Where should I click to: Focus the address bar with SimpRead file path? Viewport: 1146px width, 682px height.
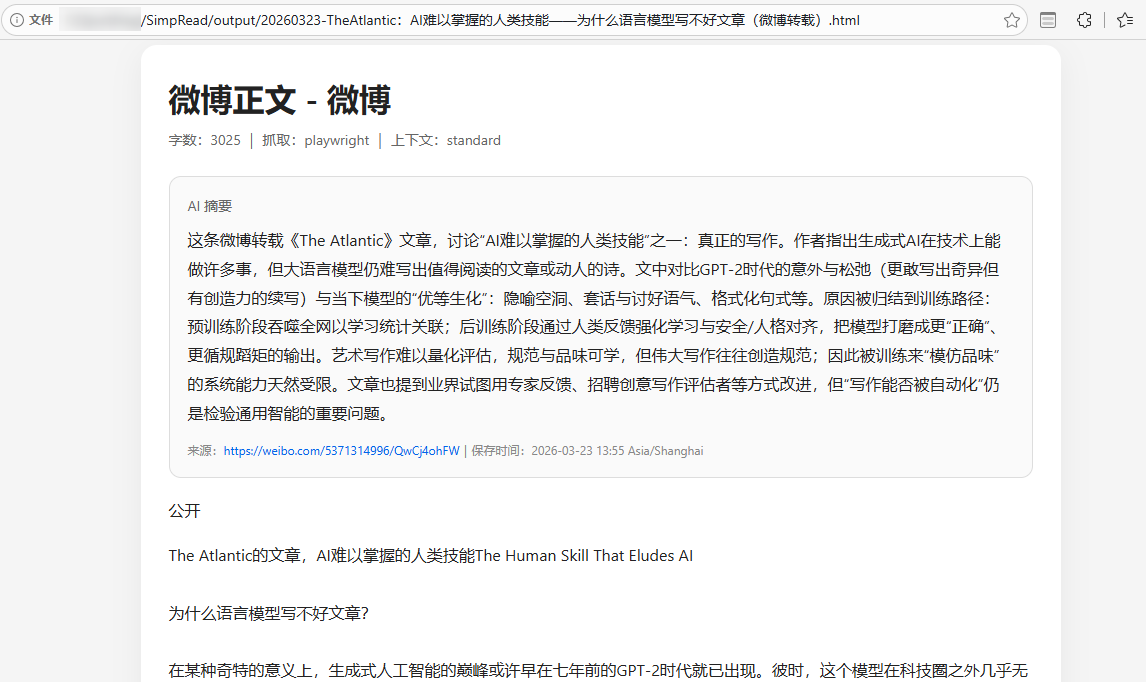tap(500, 20)
